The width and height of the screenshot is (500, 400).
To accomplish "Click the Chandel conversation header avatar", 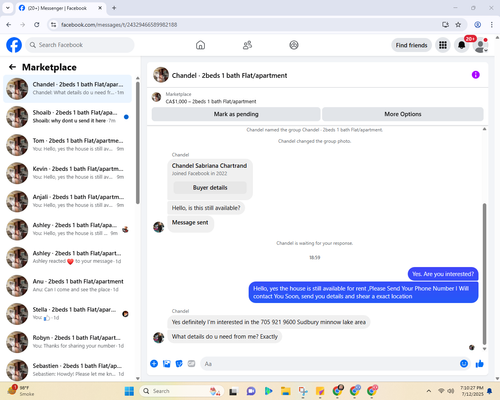I will [x=161, y=75].
